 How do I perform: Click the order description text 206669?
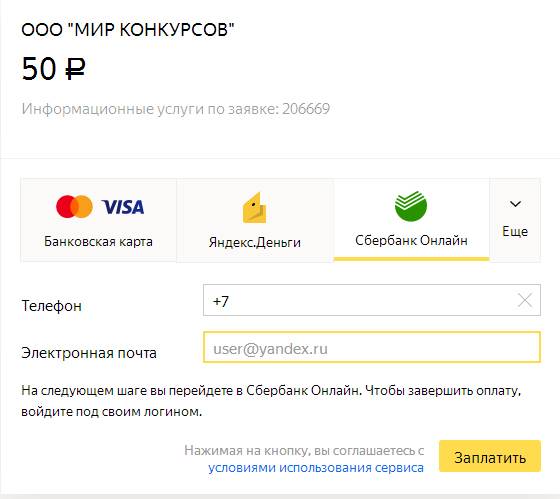tap(175, 109)
